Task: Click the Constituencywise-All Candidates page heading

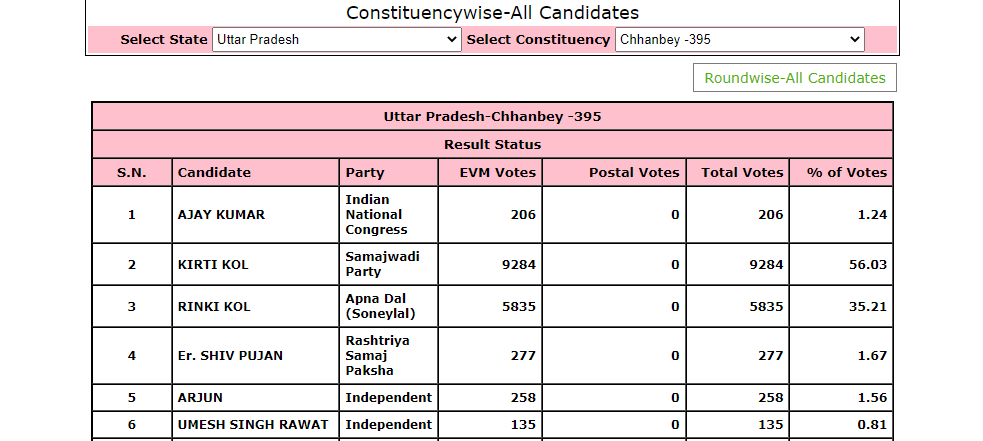Action: point(492,13)
